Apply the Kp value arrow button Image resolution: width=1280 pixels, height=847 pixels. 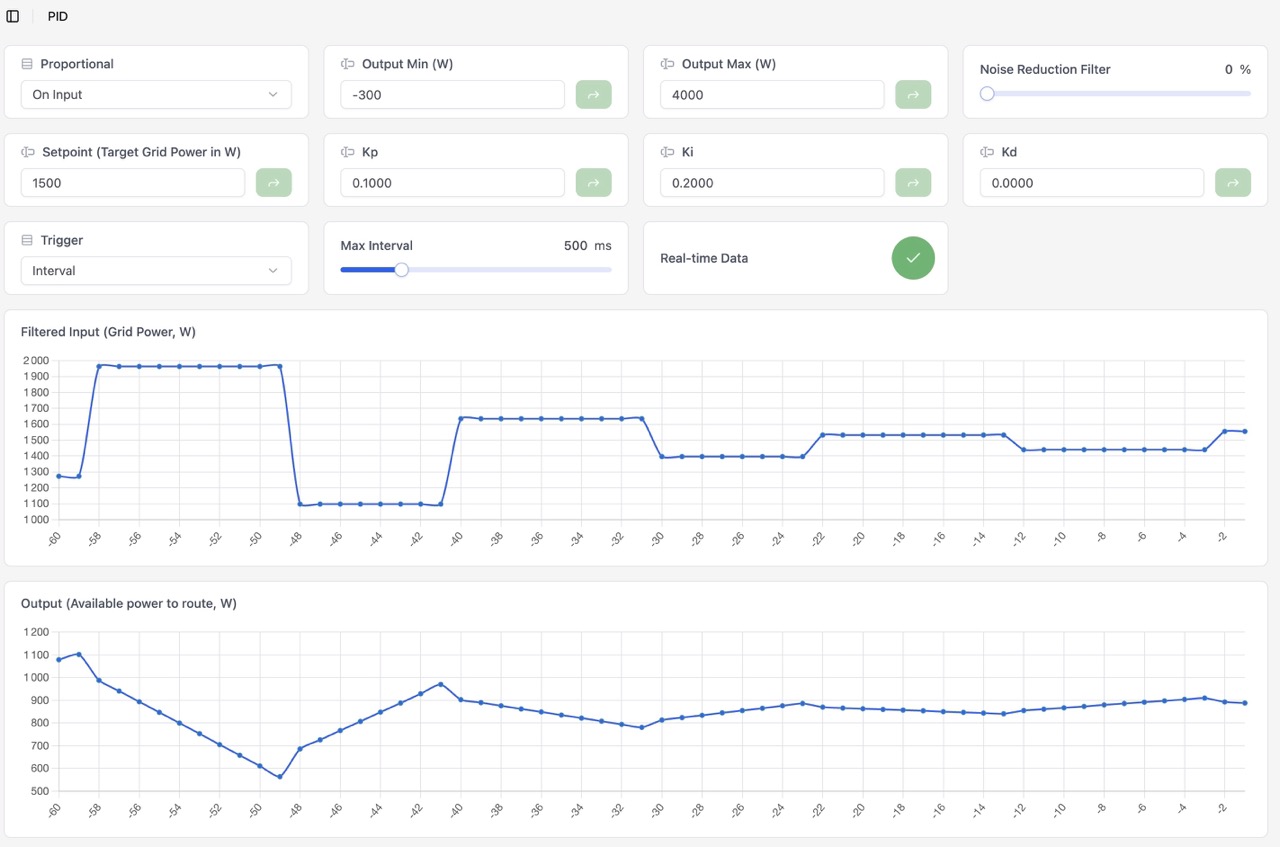[x=593, y=183]
